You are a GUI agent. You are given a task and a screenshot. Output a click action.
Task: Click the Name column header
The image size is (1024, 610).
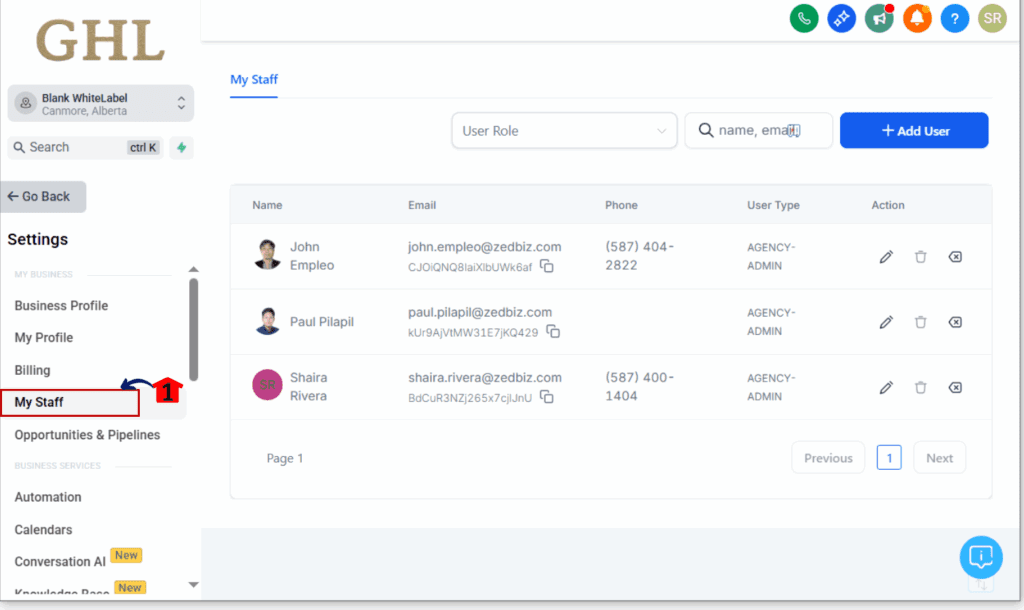tap(267, 205)
